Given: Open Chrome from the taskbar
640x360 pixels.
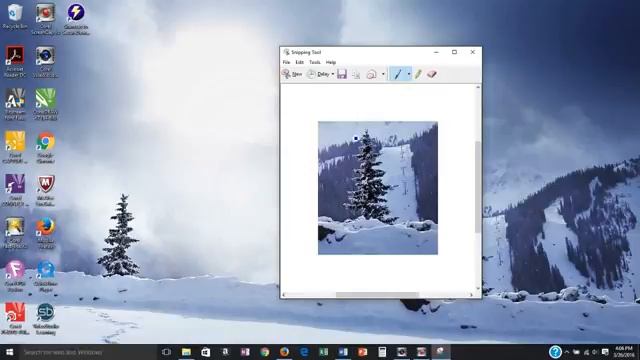Looking at the screenshot, I should pos(264,352).
